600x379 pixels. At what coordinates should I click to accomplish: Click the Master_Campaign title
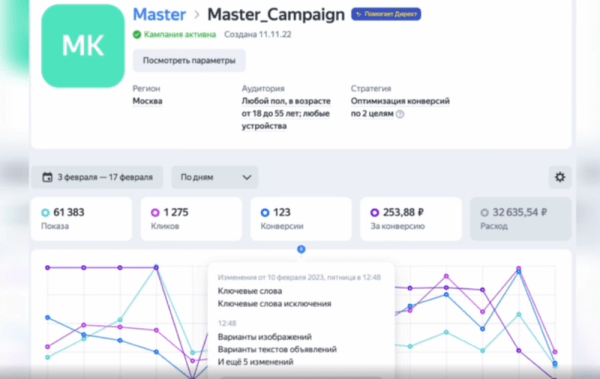[276, 15]
